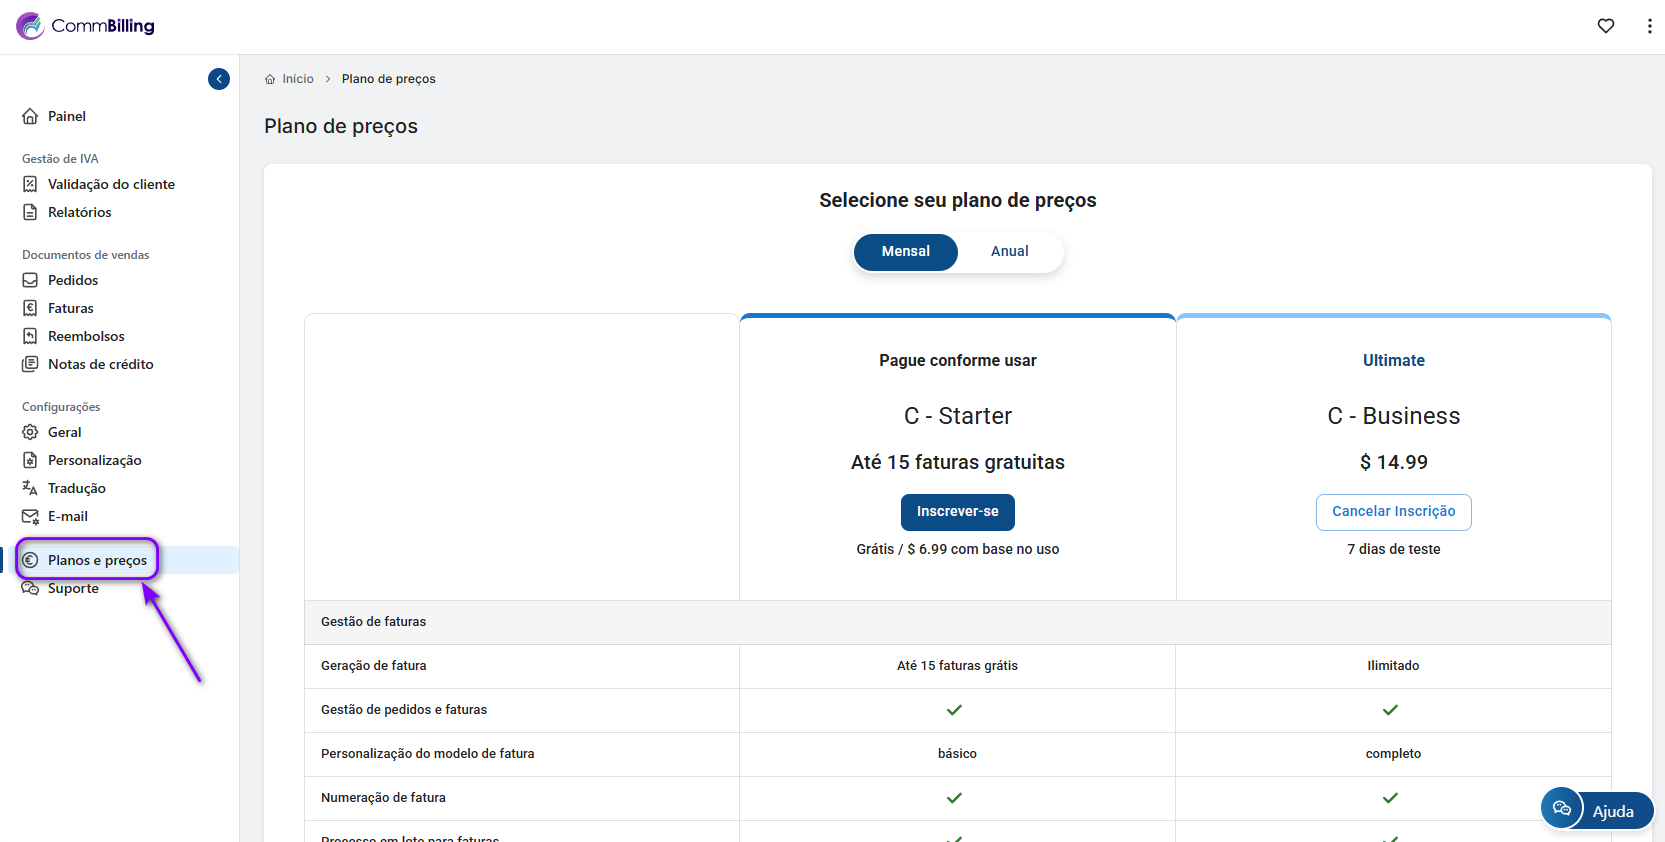Click the Reembolsos icon in sidebar
Screen dimensions: 1665x842
(30, 336)
